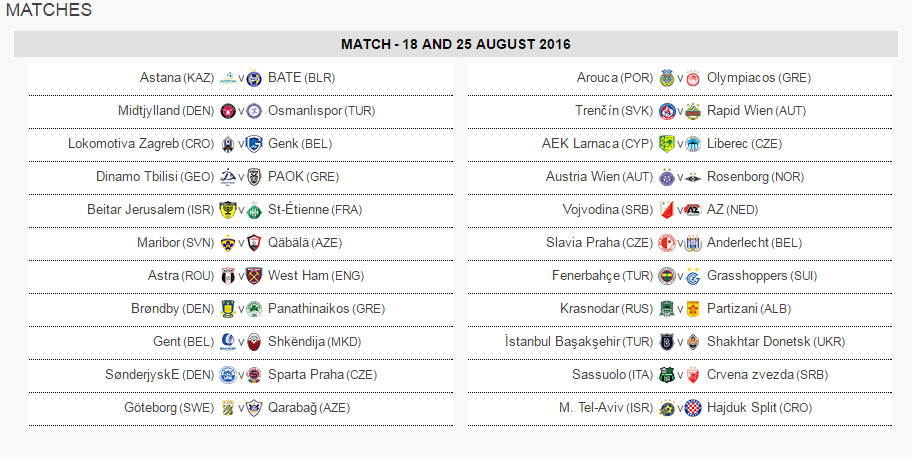This screenshot has width=912, height=457.
Task: Click the West Ham club crest icon
Action: 254,275
